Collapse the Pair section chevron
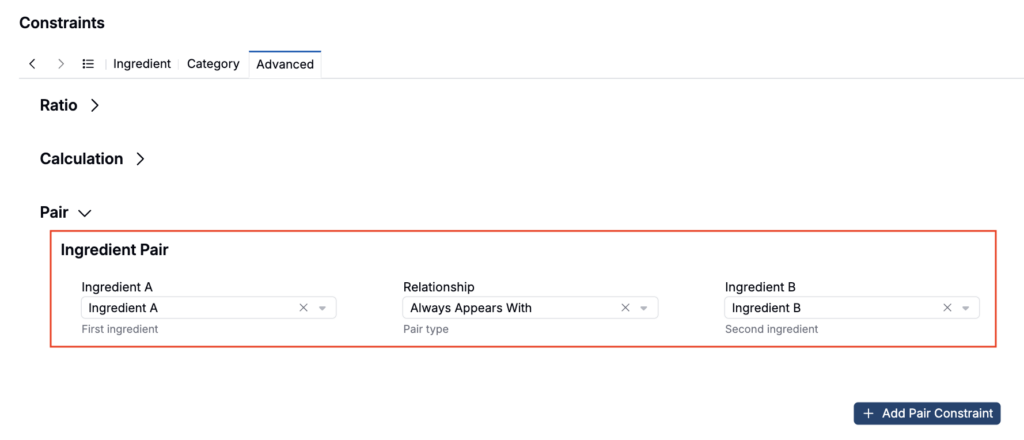Screen dimensions: 1024x440 [85, 213]
